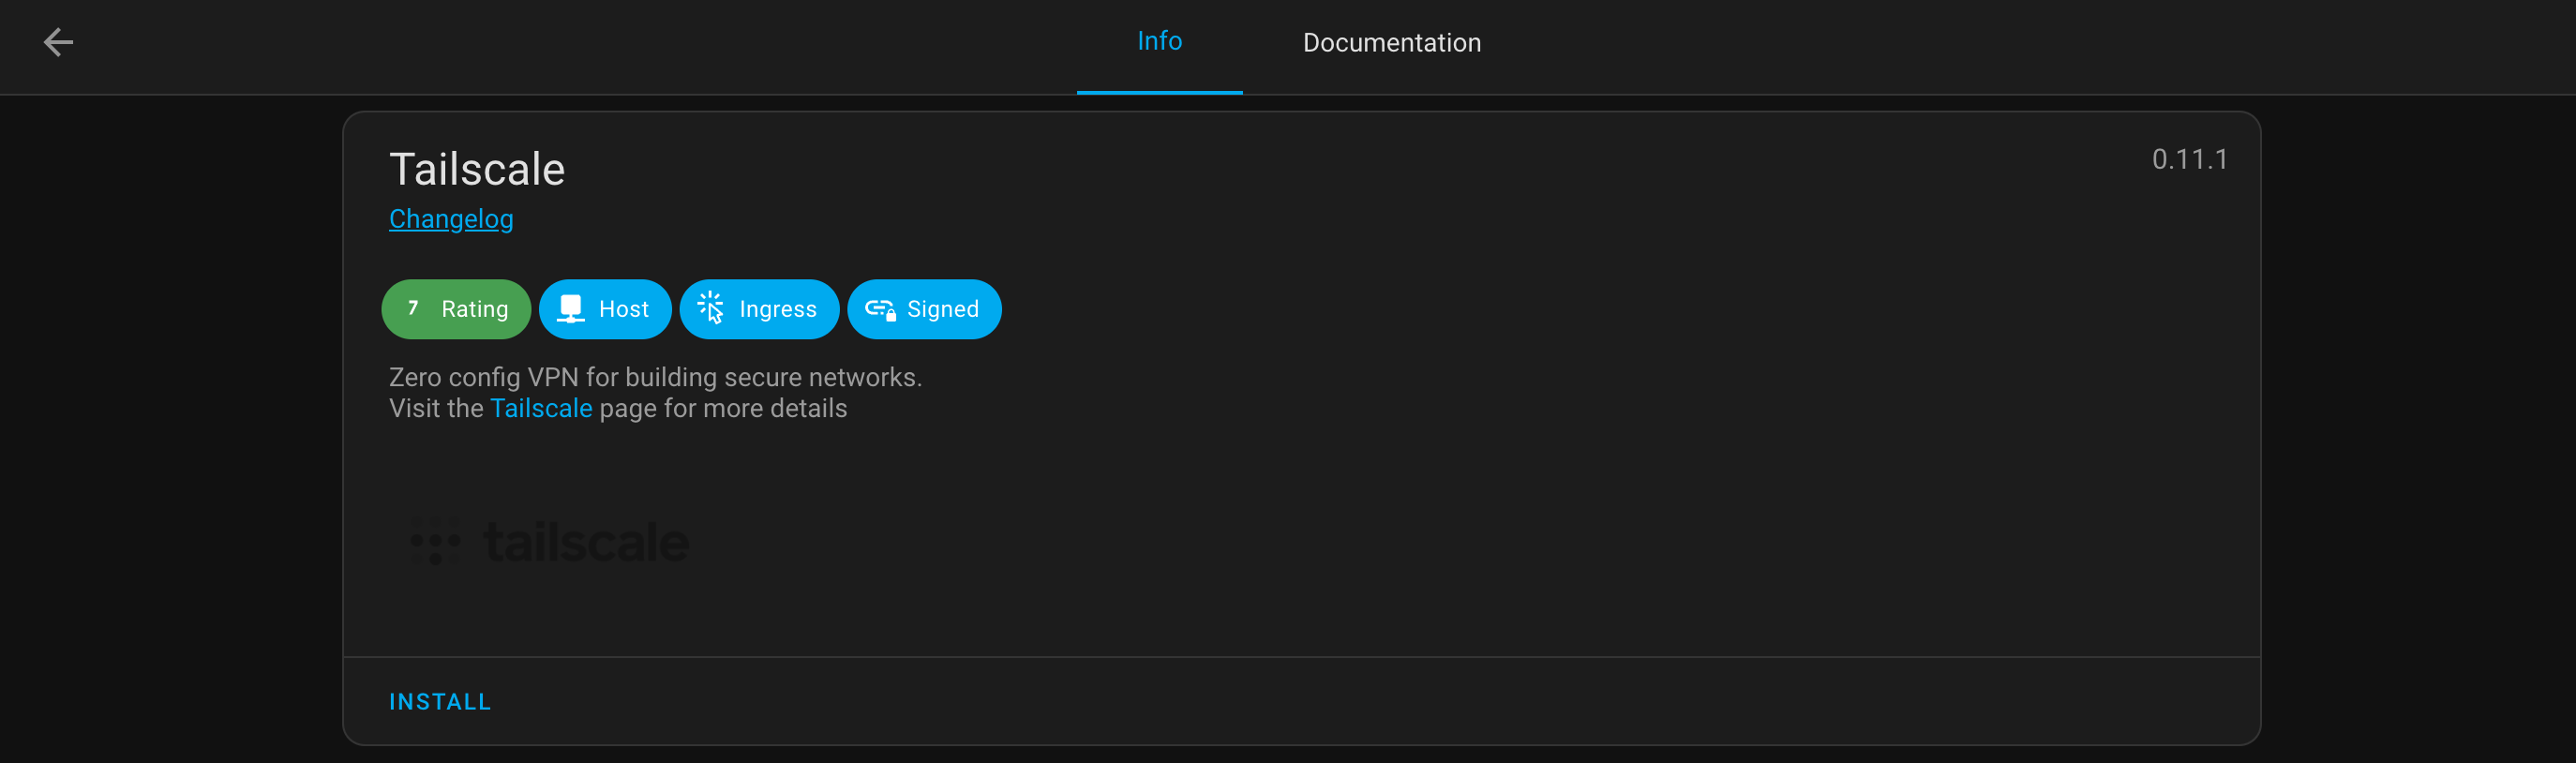Image resolution: width=2576 pixels, height=763 pixels.
Task: Click the tailscale dots logo icon
Action: [435, 542]
